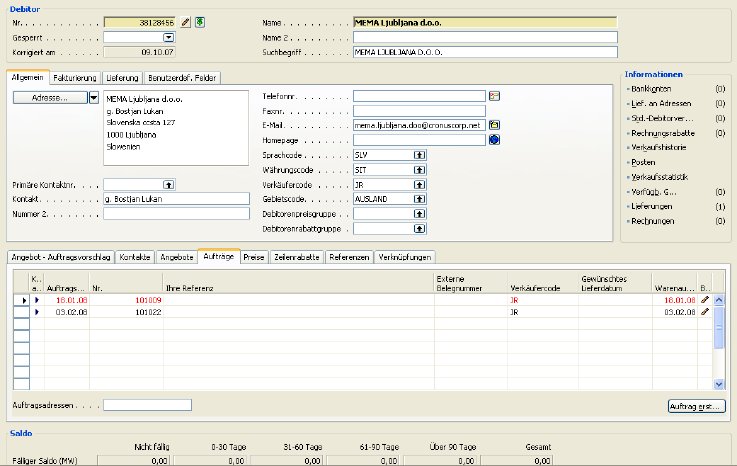The image size is (737, 466).
Task: Select row marker for order 101022
Action: point(21,312)
